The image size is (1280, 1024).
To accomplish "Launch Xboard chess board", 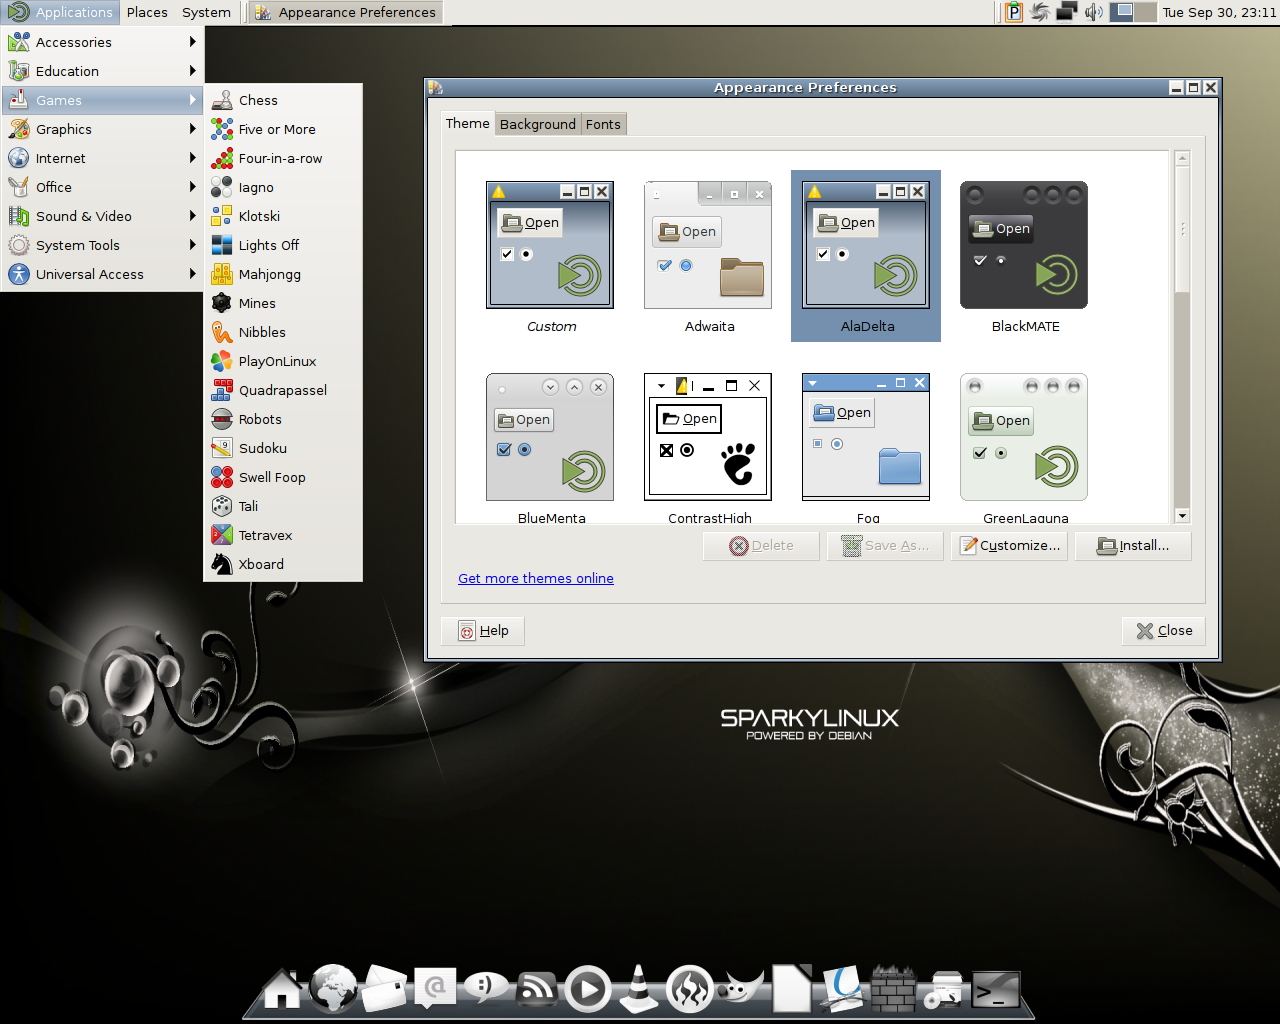I will click(x=283, y=564).
